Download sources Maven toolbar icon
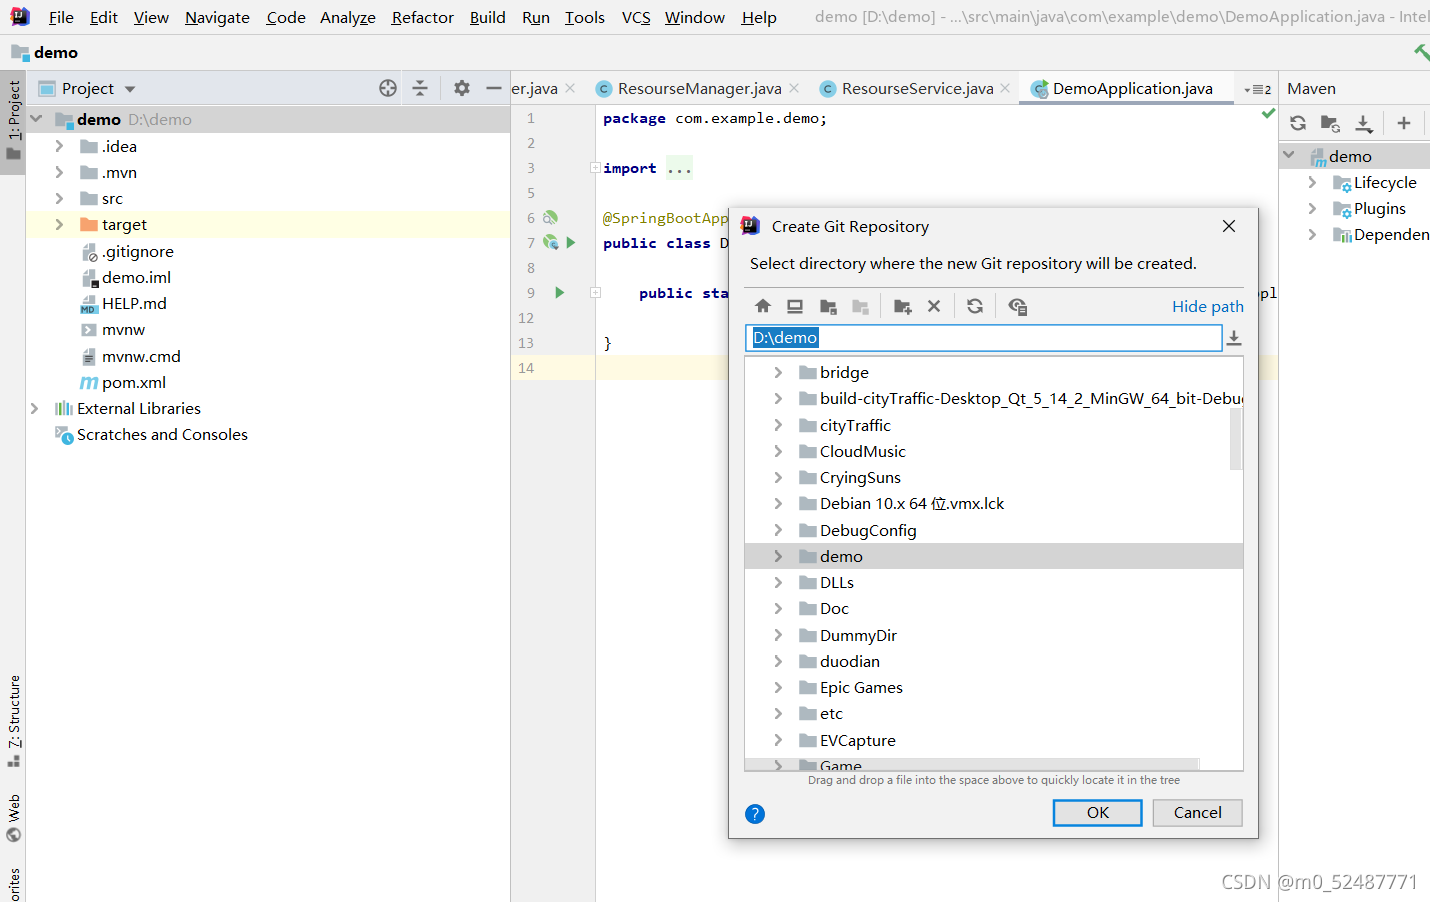This screenshot has width=1430, height=902. 1364,123
